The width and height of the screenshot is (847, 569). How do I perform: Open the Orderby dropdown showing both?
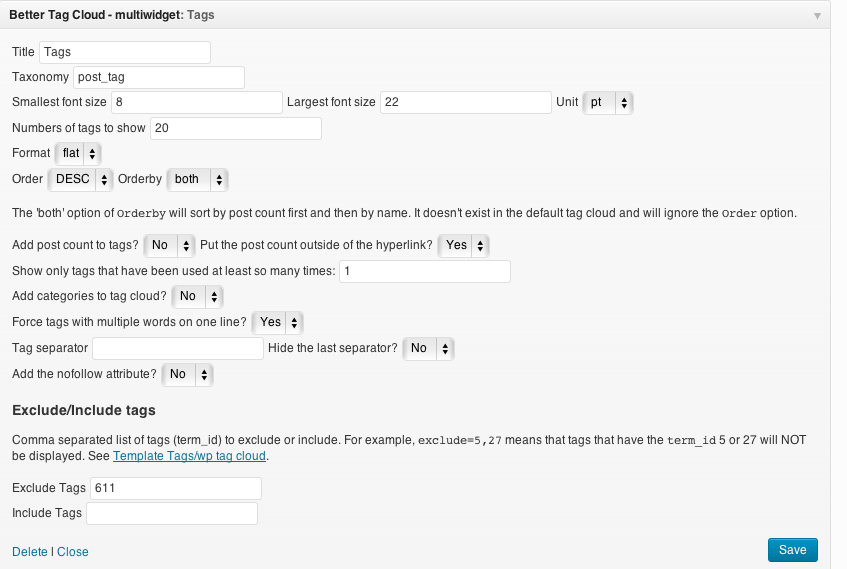197,179
